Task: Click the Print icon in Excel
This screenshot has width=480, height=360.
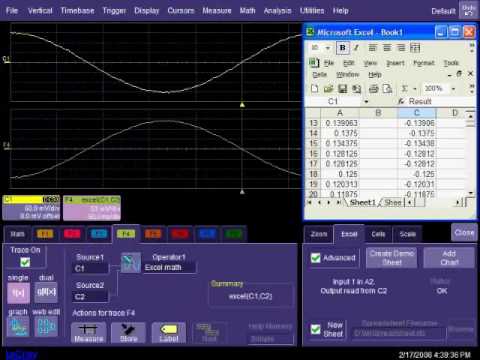Action: pos(374,89)
